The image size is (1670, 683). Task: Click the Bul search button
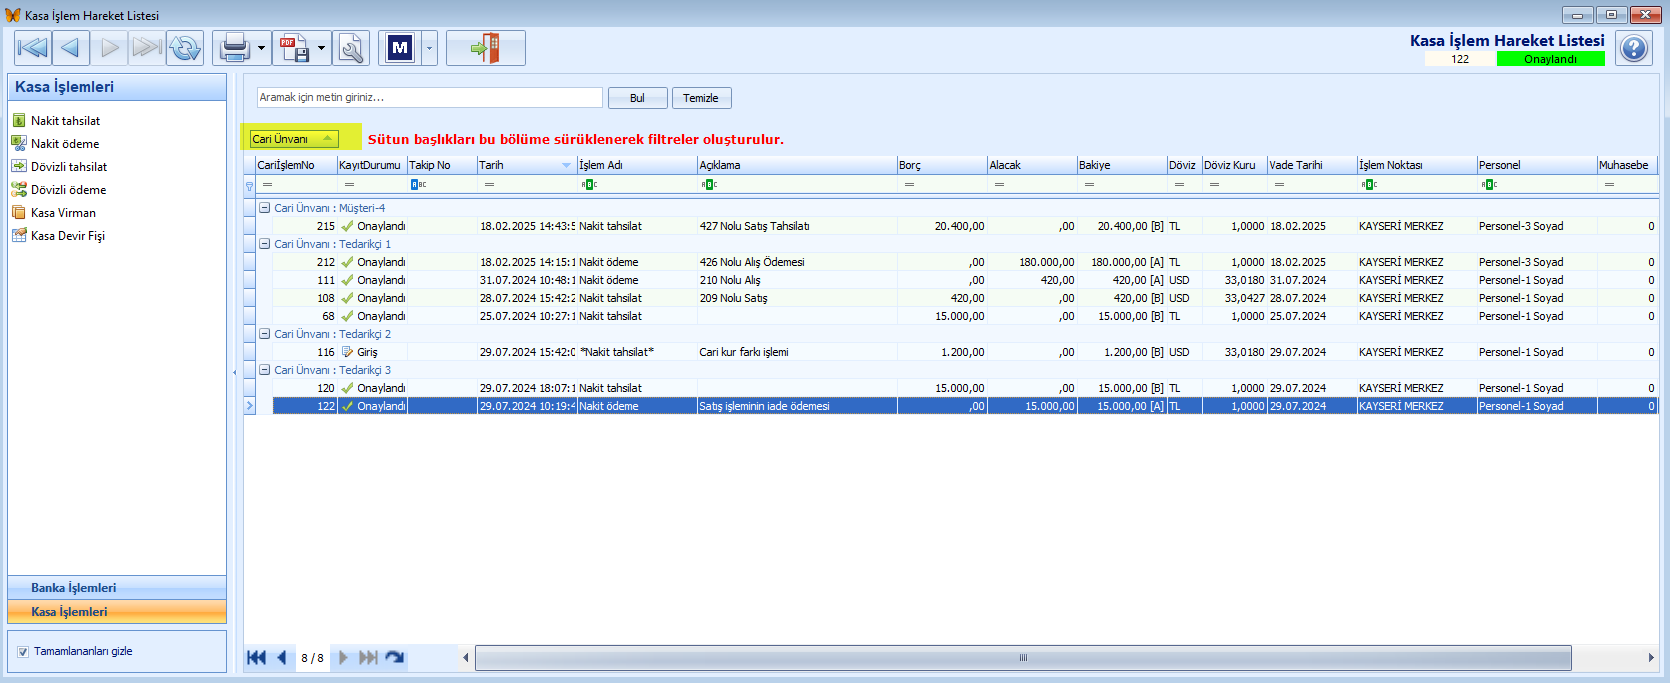(638, 98)
